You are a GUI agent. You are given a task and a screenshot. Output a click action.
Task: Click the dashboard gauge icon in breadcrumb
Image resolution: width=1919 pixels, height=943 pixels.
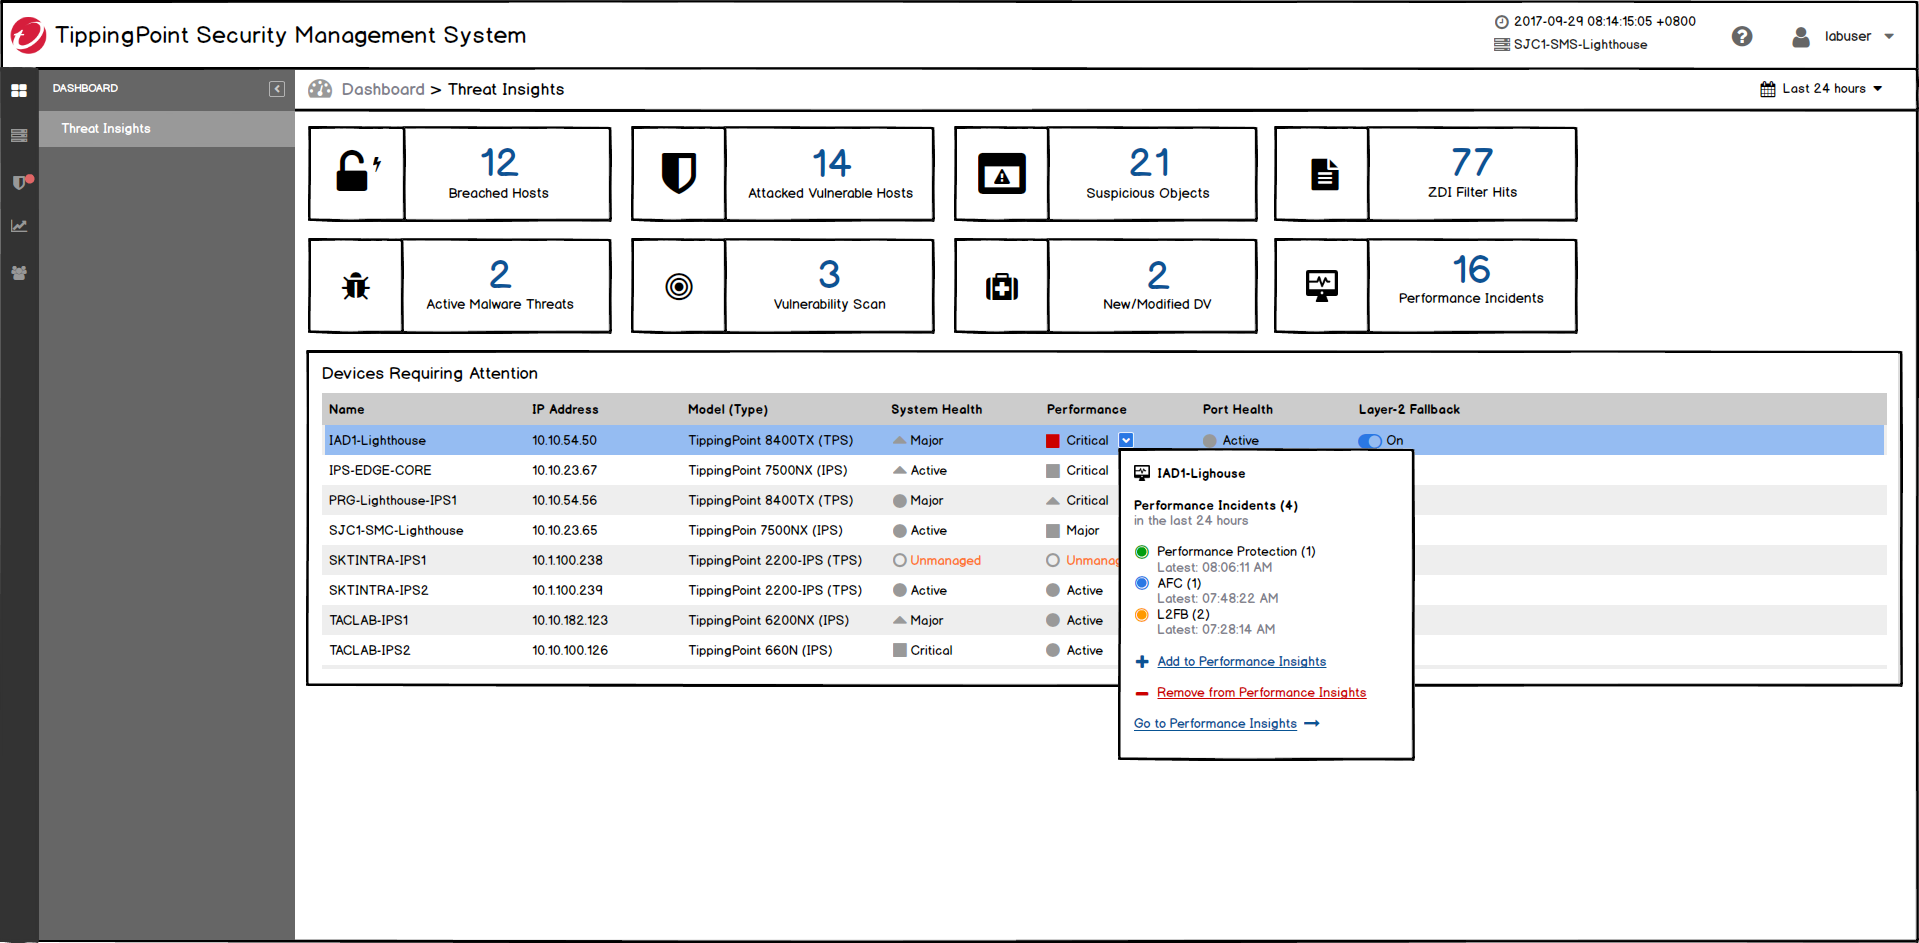tap(320, 89)
